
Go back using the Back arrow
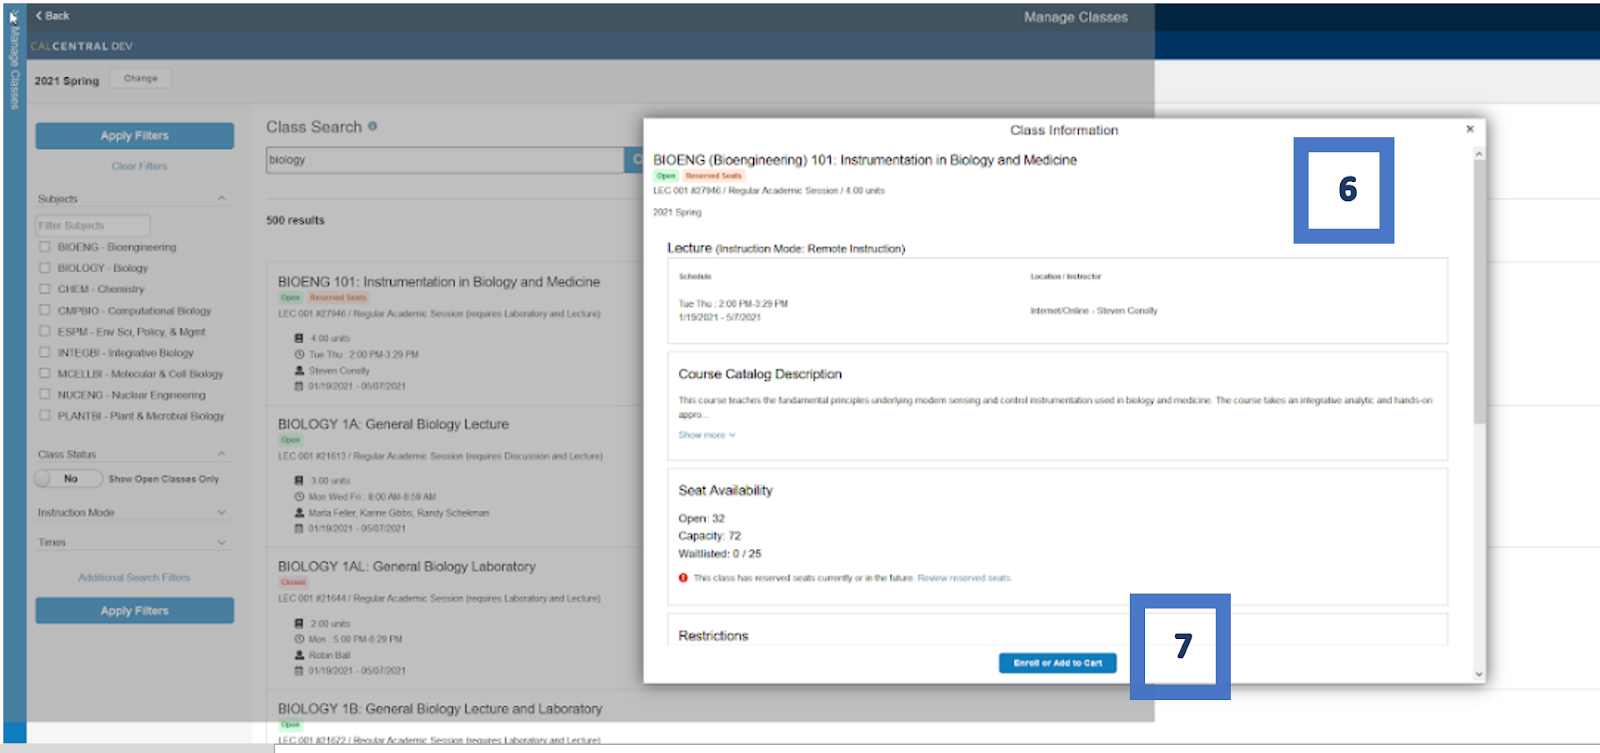click(x=52, y=16)
